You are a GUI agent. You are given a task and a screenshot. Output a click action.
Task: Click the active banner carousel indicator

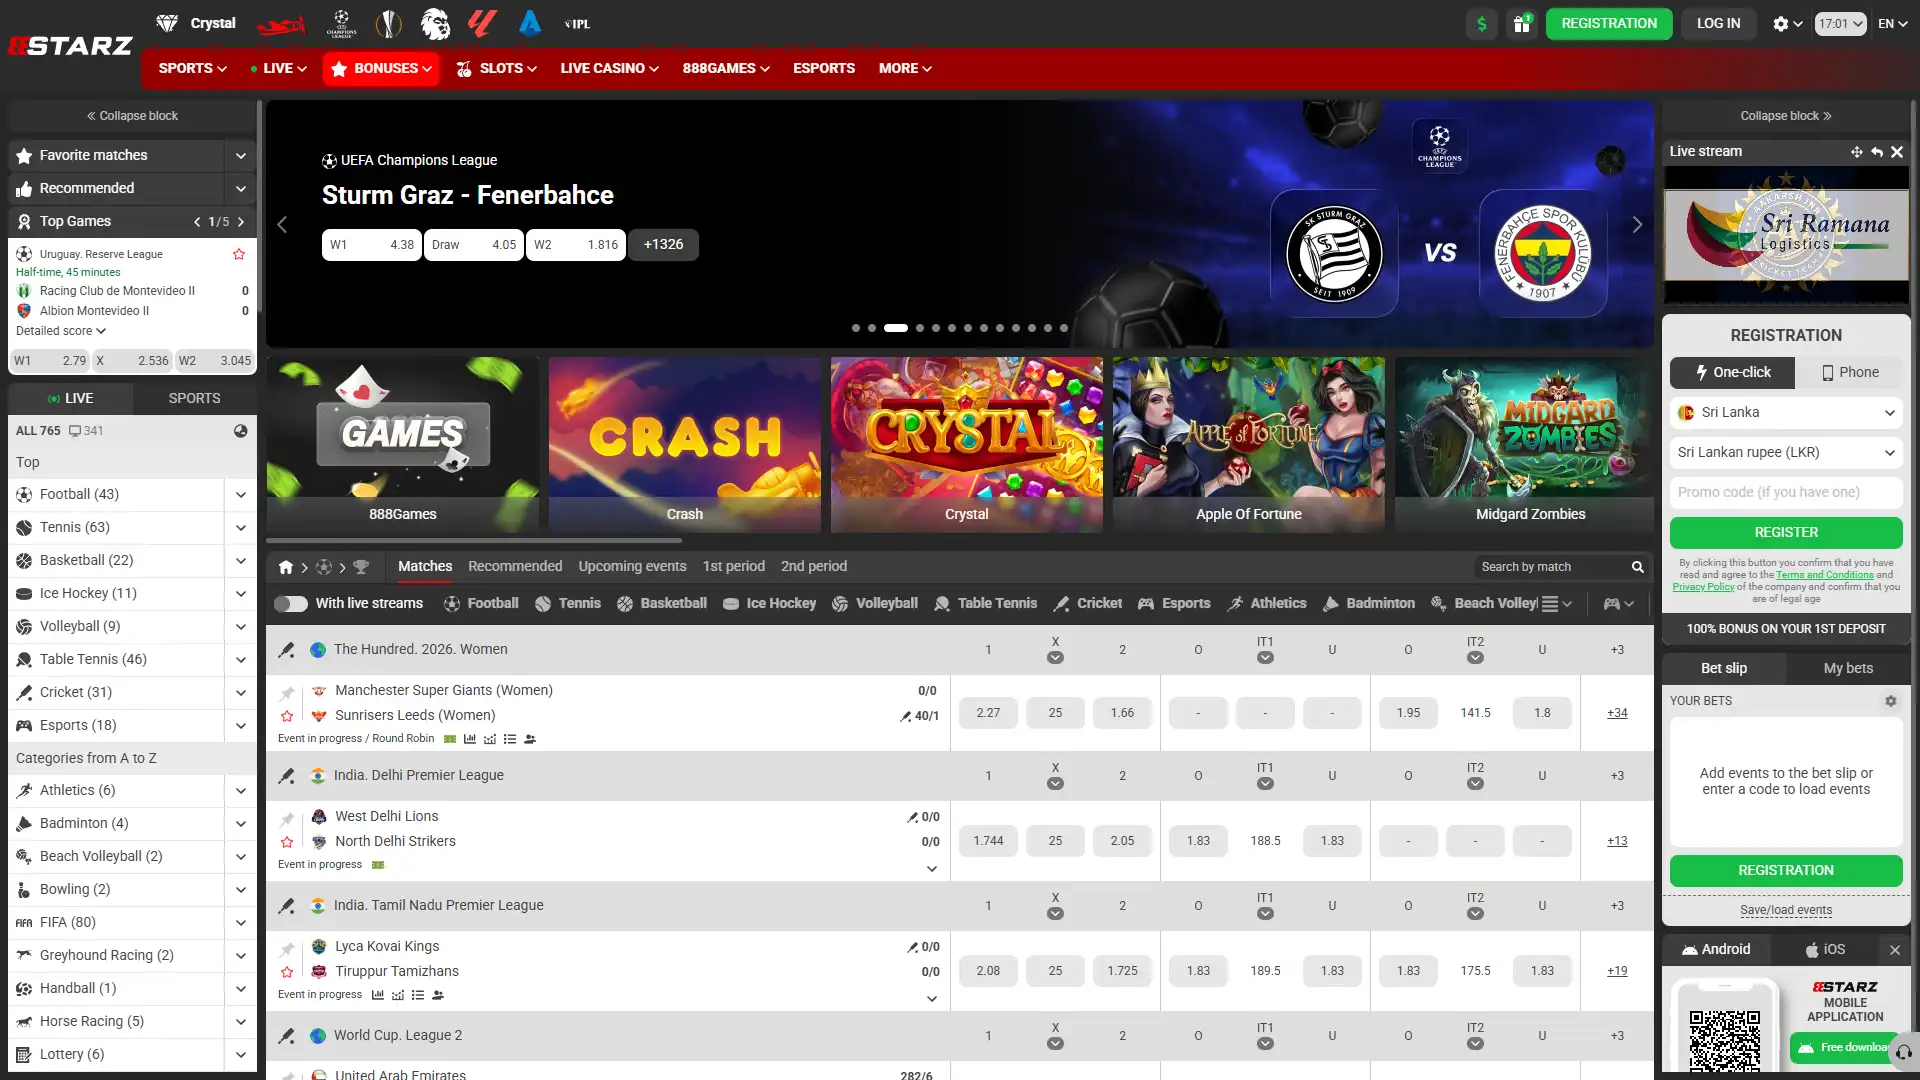[x=896, y=328]
